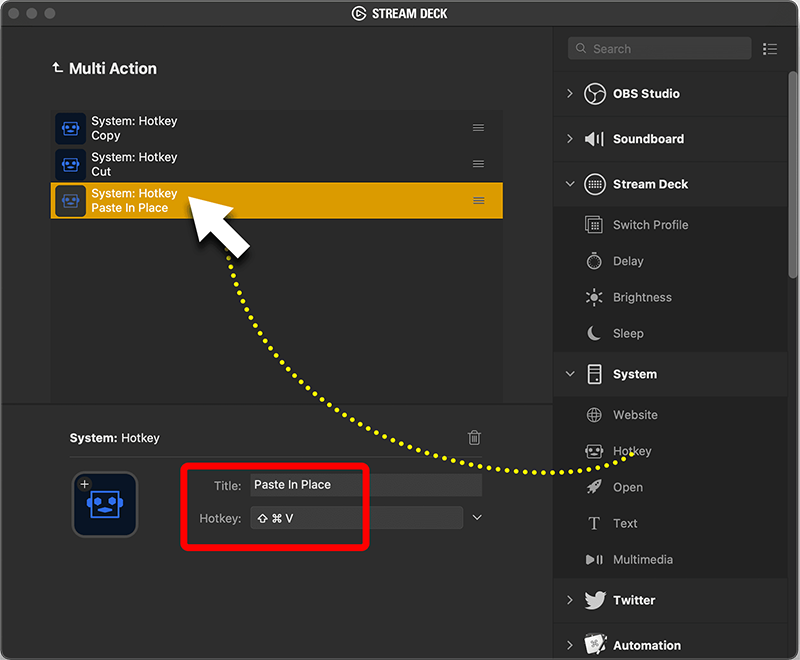Select the Text action label

tap(625, 523)
